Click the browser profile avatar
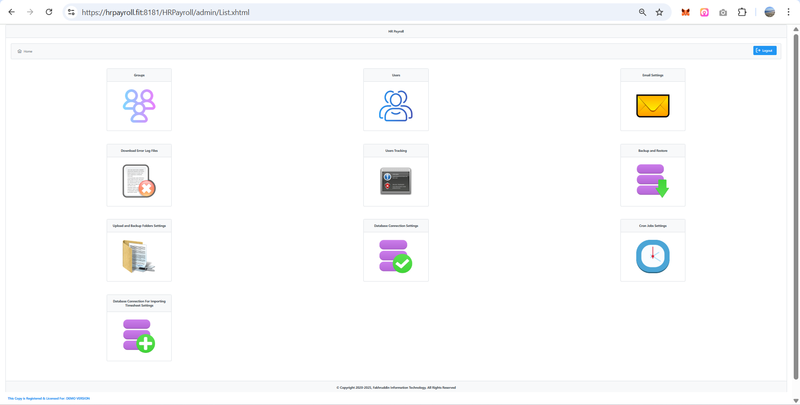800x405 pixels. coord(769,13)
